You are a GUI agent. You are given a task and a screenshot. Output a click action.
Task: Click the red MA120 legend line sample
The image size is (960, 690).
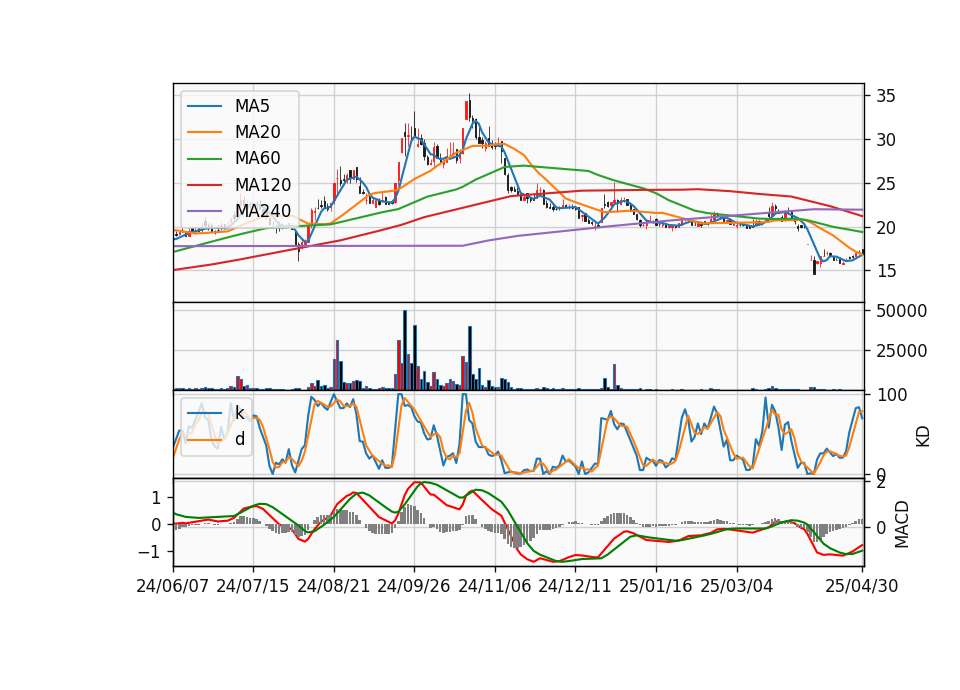pyautogui.click(x=204, y=185)
